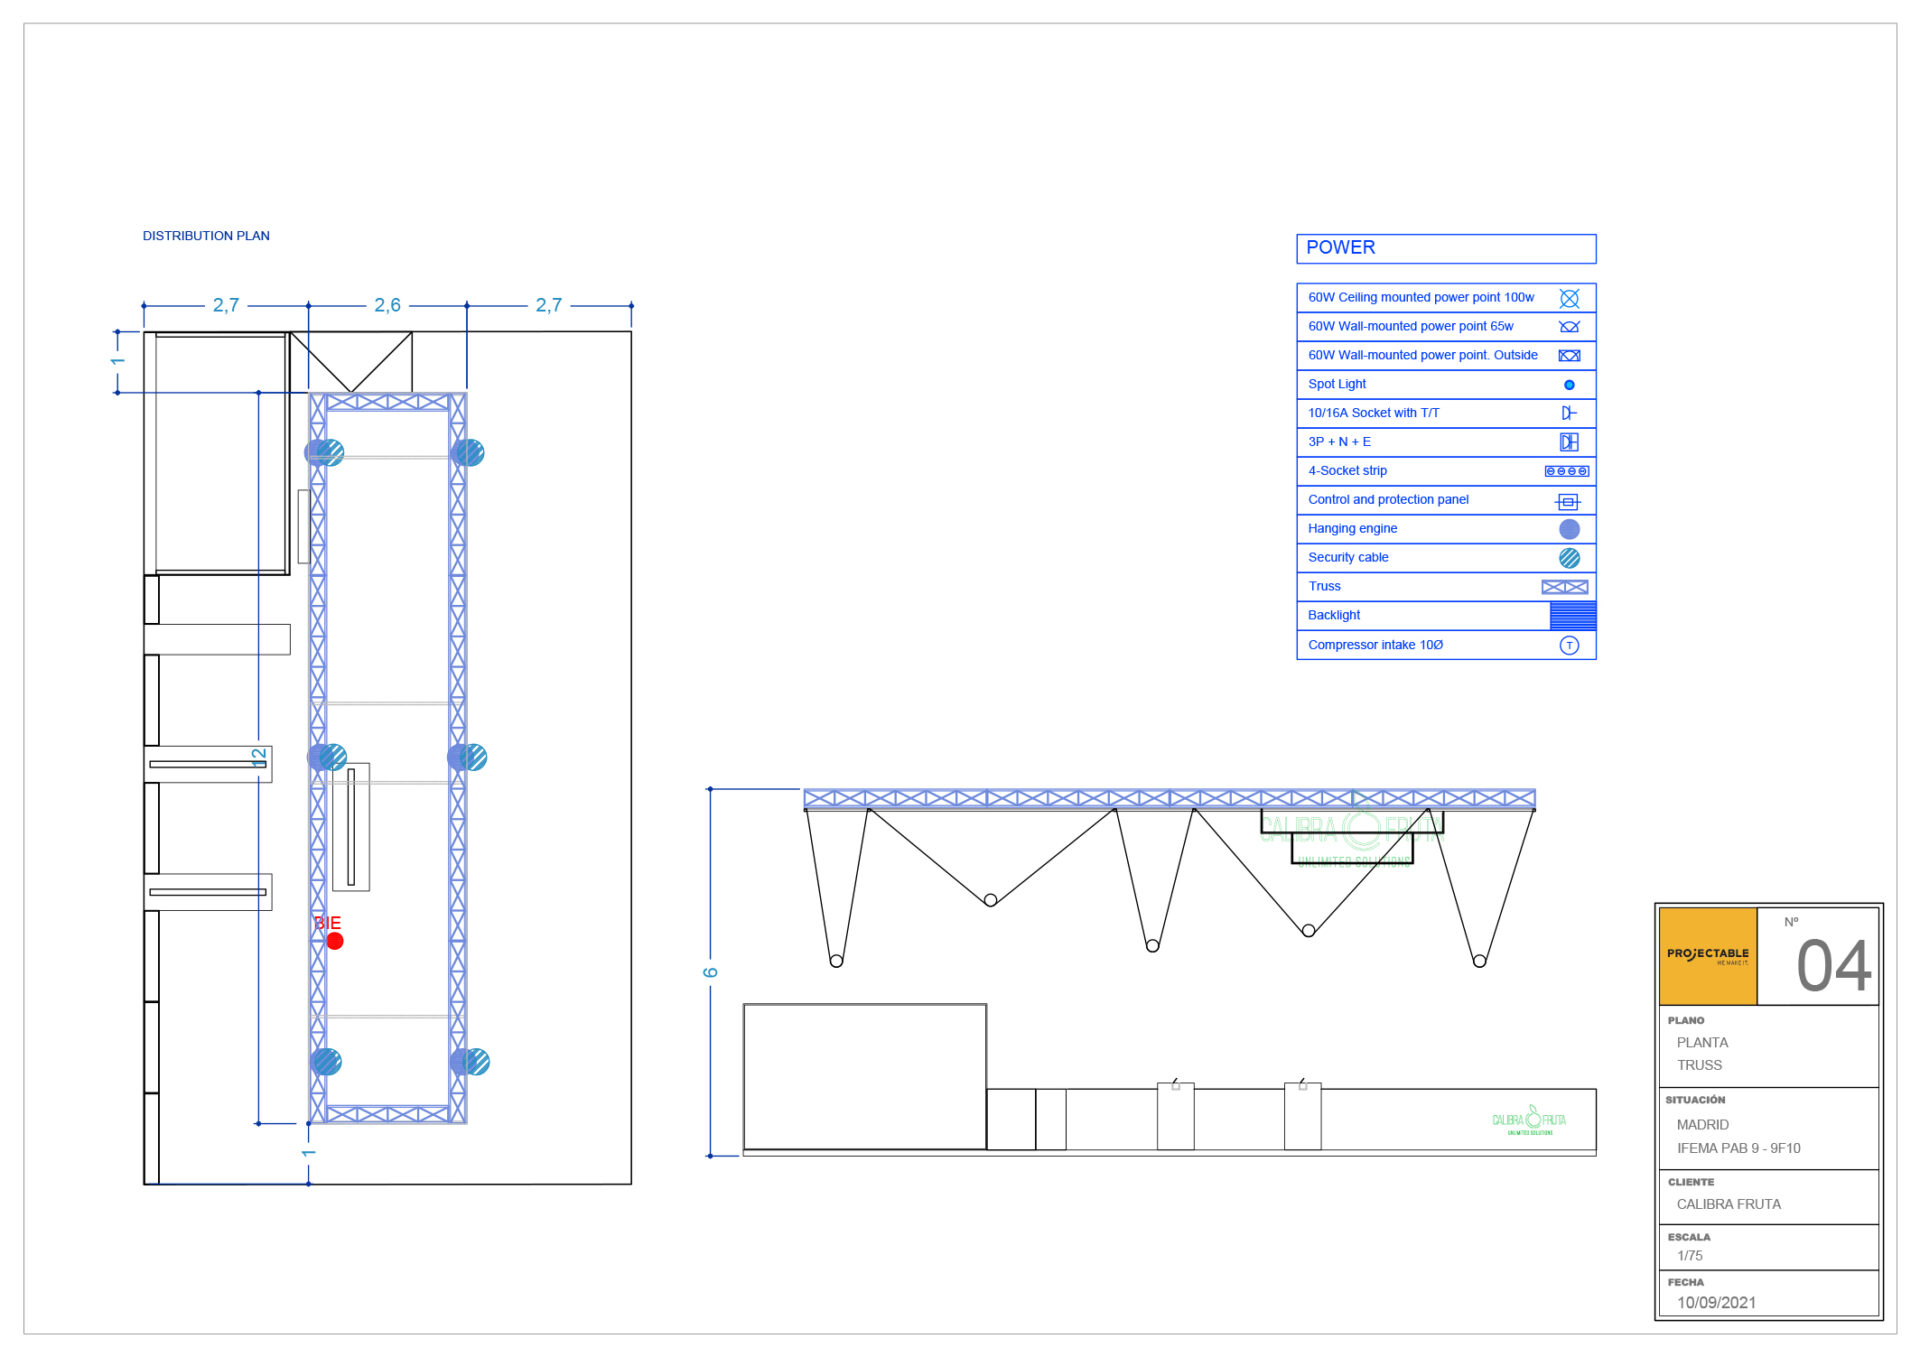Click the Hanging engine legend circle
The height and width of the screenshot is (1357, 1920).
1568,529
